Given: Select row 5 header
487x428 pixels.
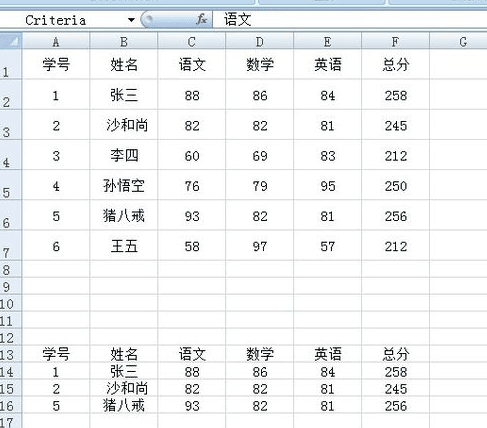Looking at the screenshot, I should point(11,185).
